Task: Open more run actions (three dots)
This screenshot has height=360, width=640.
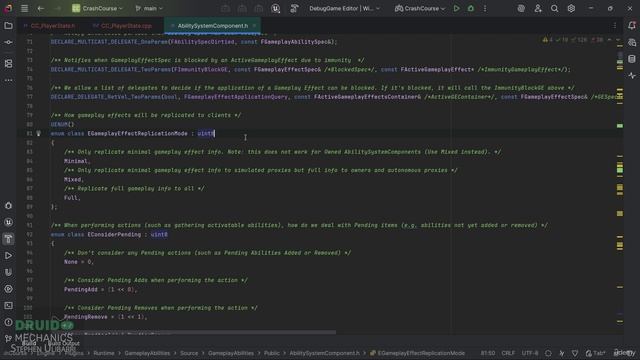Action: tap(485, 8)
